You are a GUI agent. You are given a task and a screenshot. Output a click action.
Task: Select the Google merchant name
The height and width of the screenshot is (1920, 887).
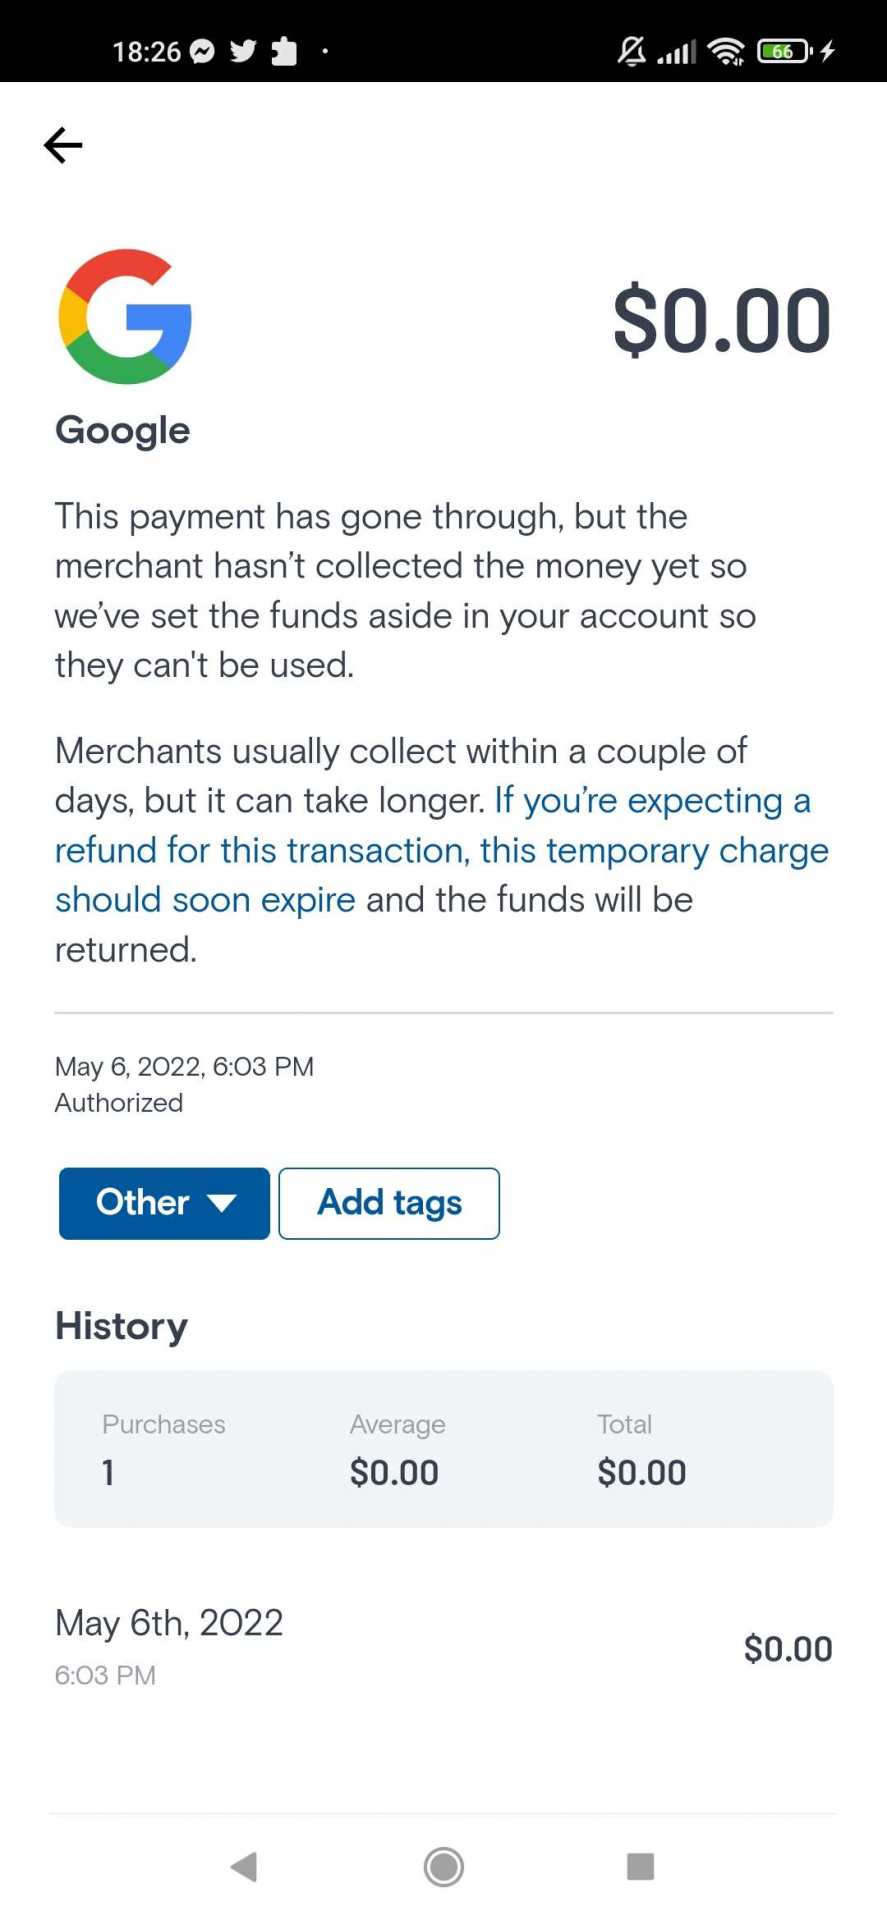click(x=122, y=429)
